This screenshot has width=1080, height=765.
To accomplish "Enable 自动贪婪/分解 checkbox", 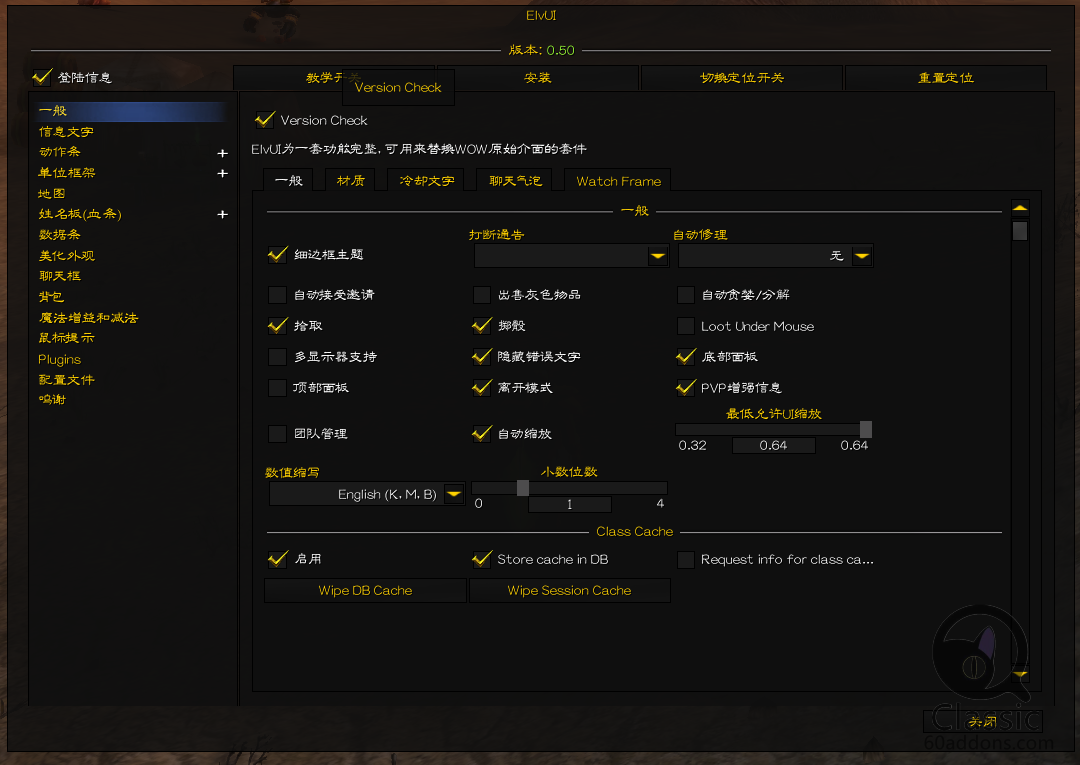I will coord(685,295).
